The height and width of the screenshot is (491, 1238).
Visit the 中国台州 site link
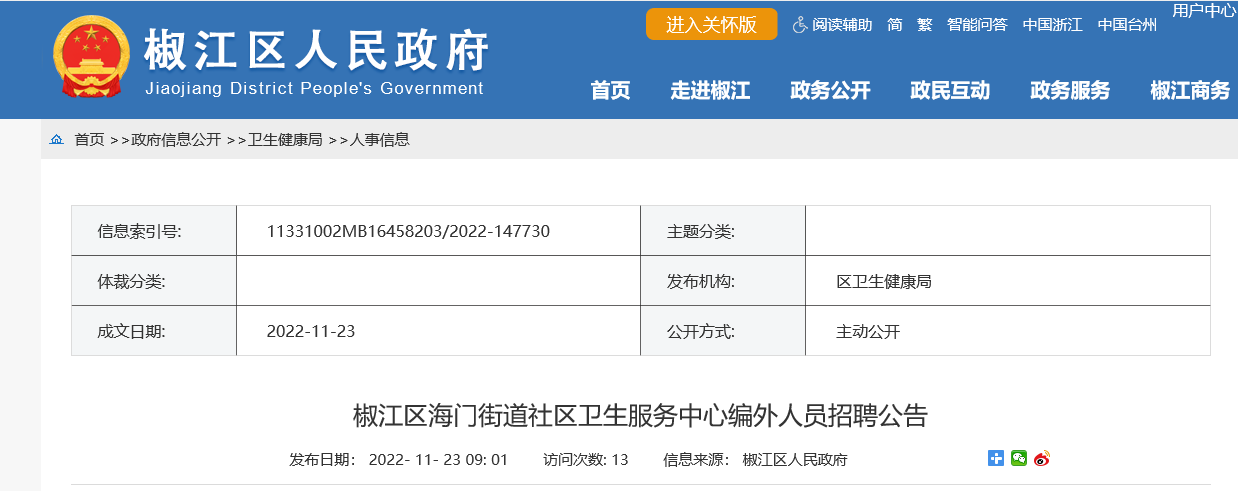1127,25
